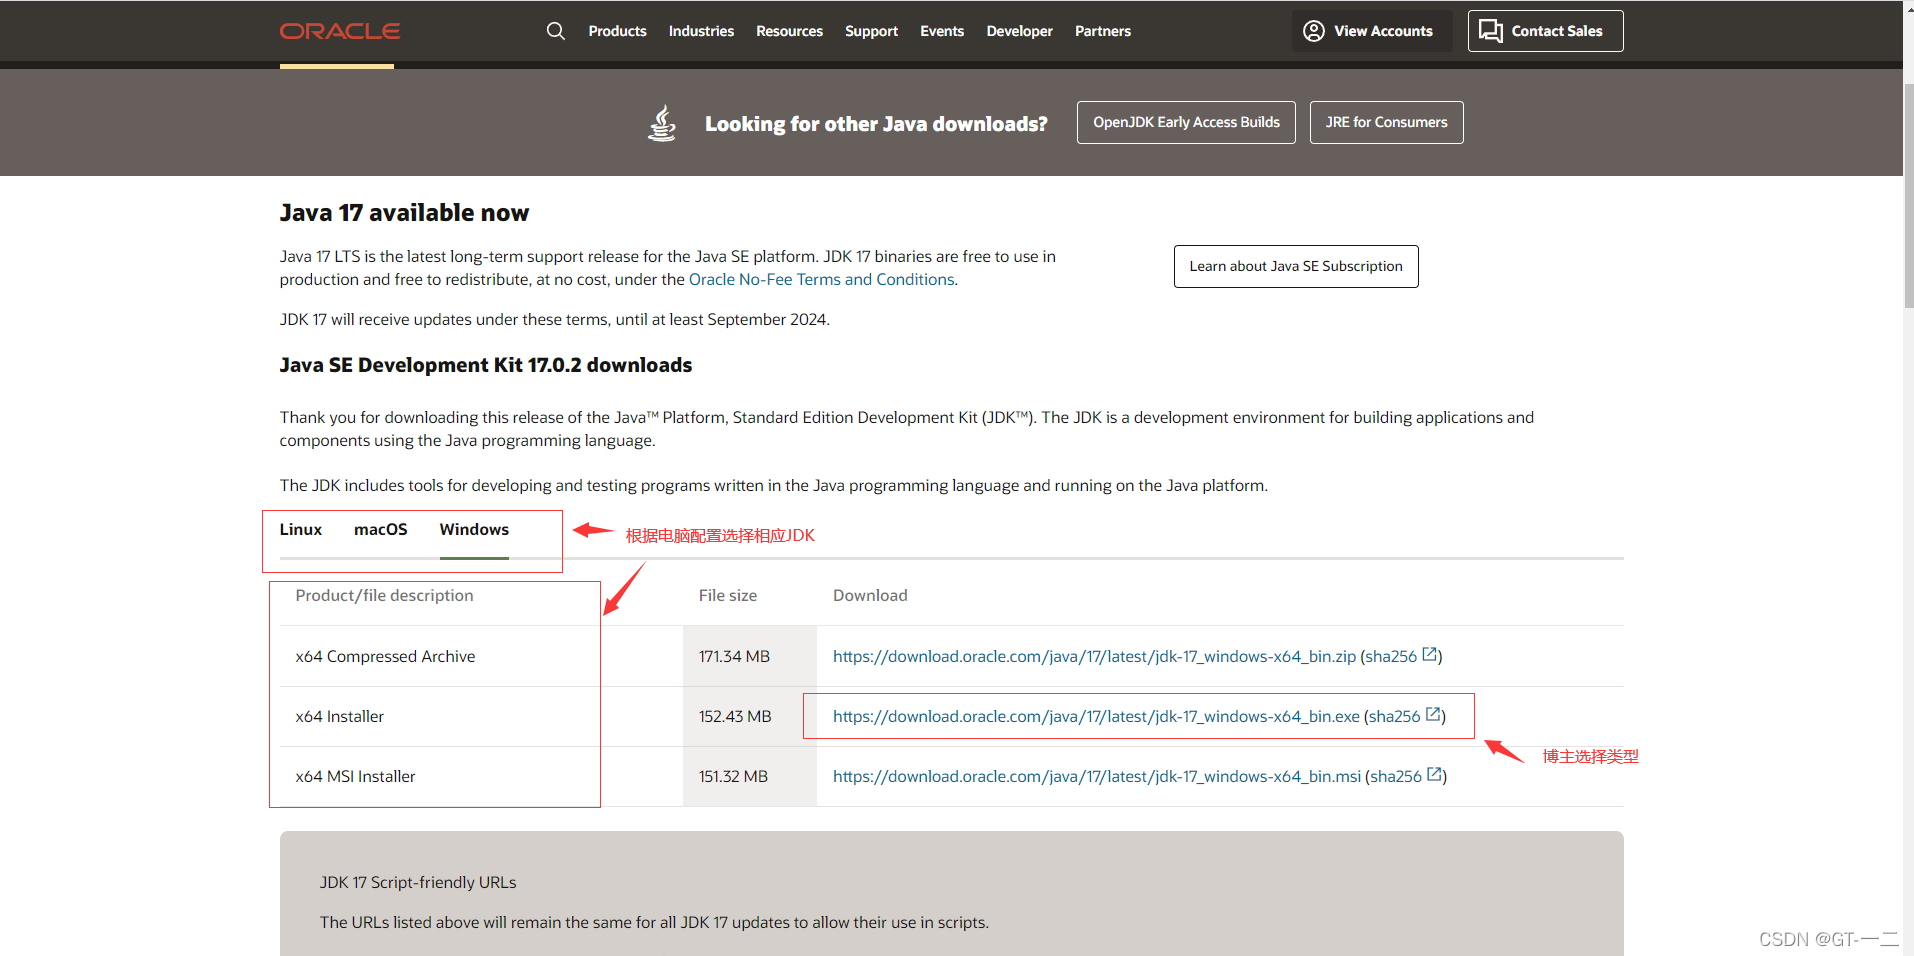This screenshot has width=1914, height=956.
Task: Click sha256 link for the MSI installer
Action: pos(1396,776)
